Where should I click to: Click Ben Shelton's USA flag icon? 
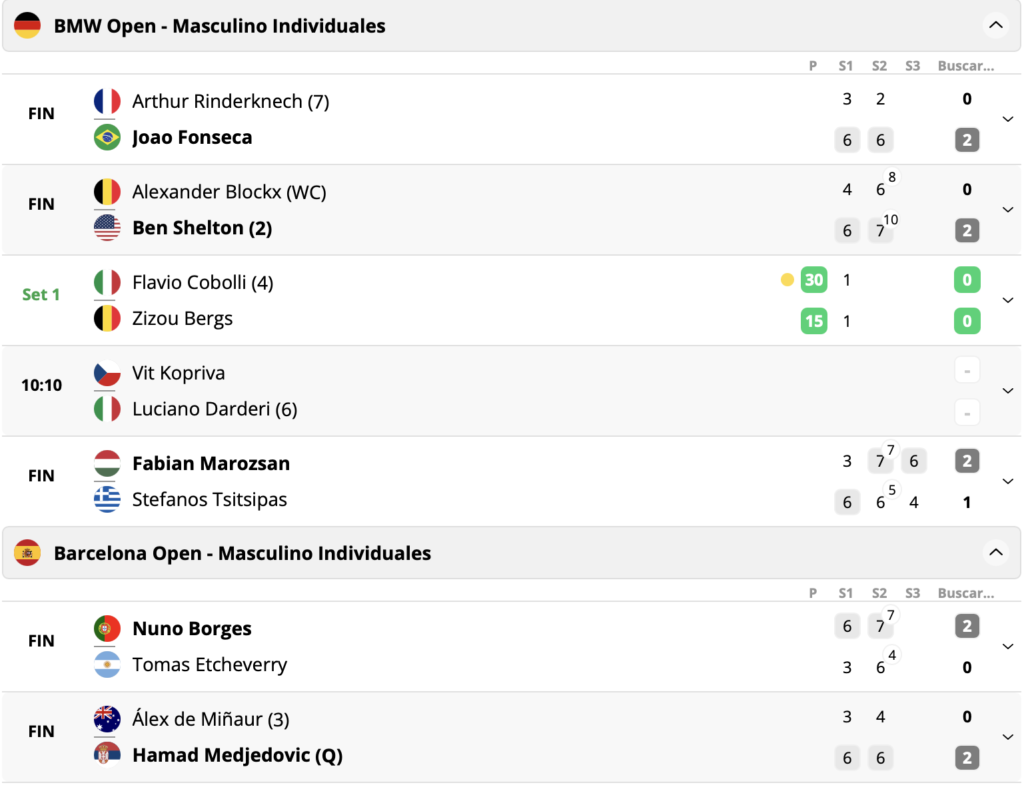tap(107, 228)
